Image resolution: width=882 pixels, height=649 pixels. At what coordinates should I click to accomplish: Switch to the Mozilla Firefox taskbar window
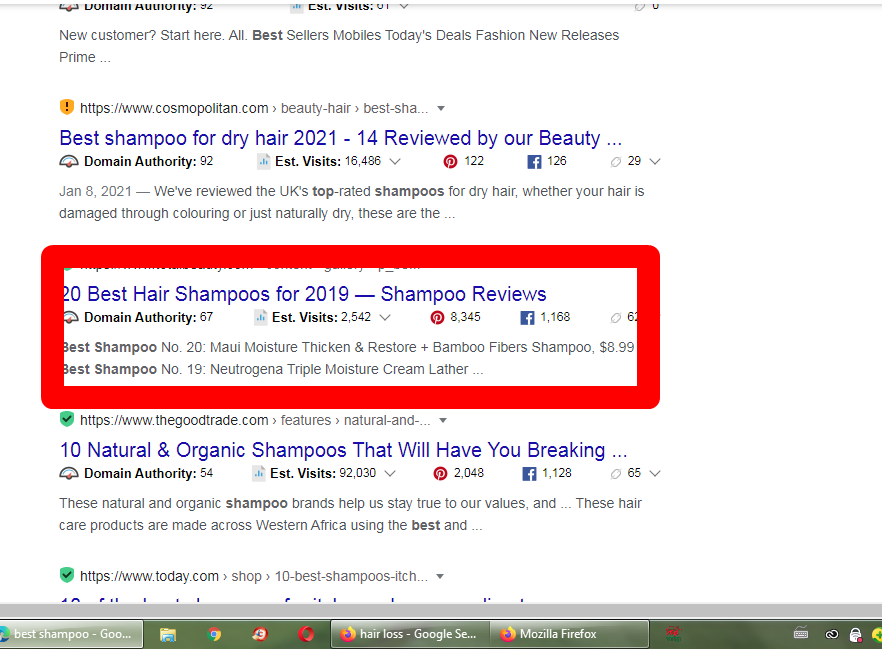(568, 633)
